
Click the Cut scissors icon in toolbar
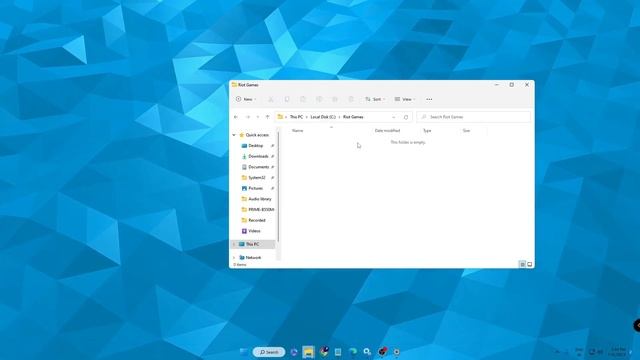271,99
